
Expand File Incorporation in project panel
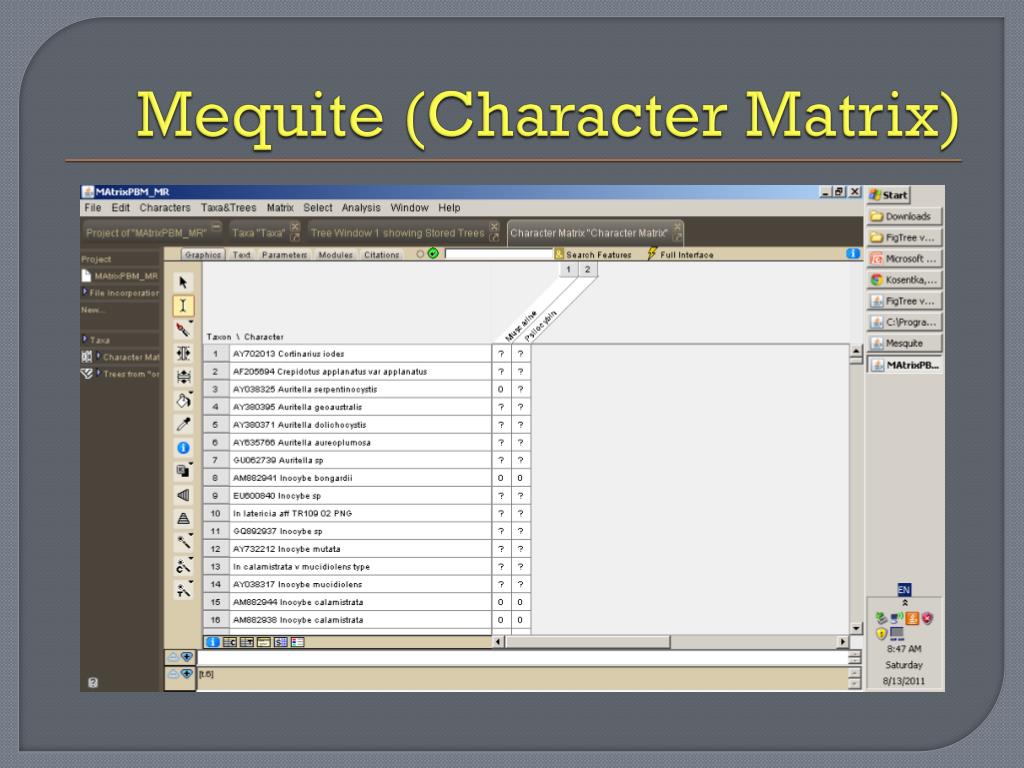(x=84, y=292)
